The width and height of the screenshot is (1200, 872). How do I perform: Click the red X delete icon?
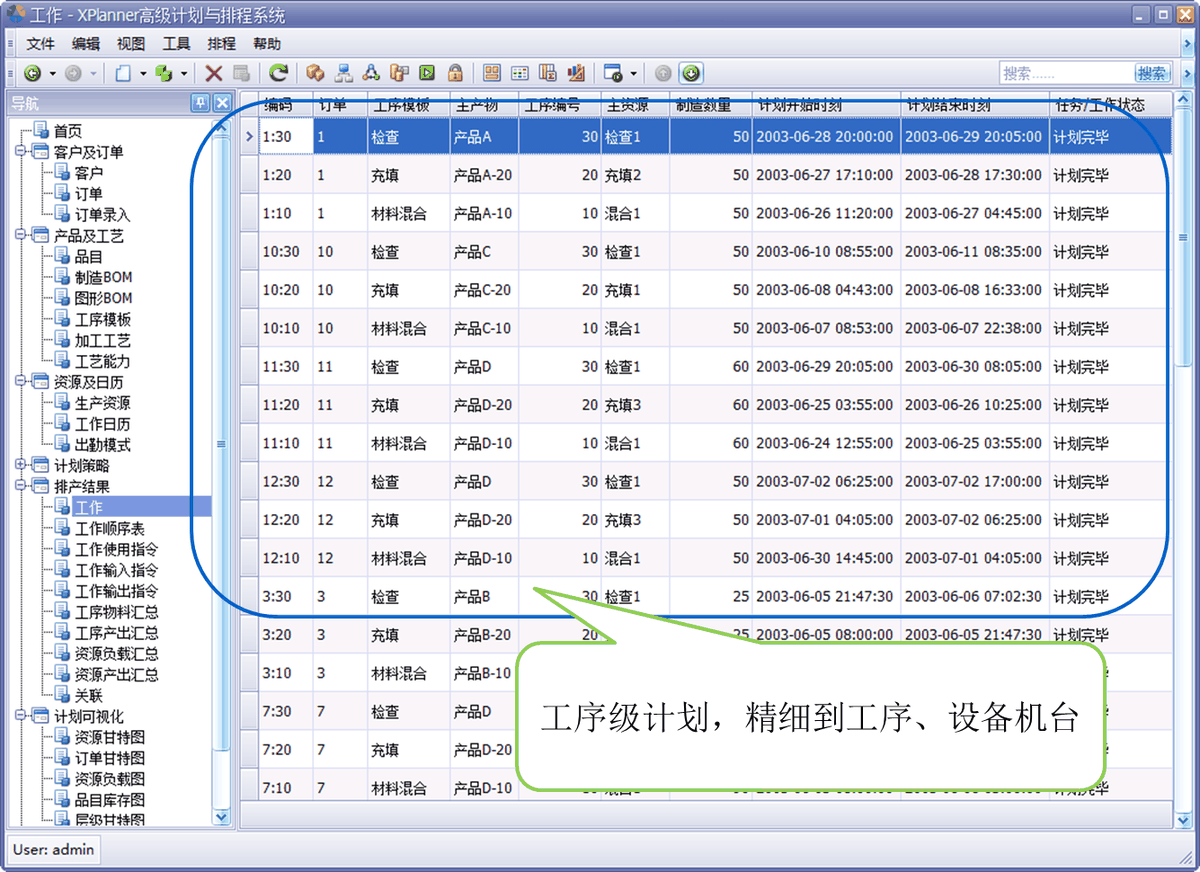click(x=214, y=73)
